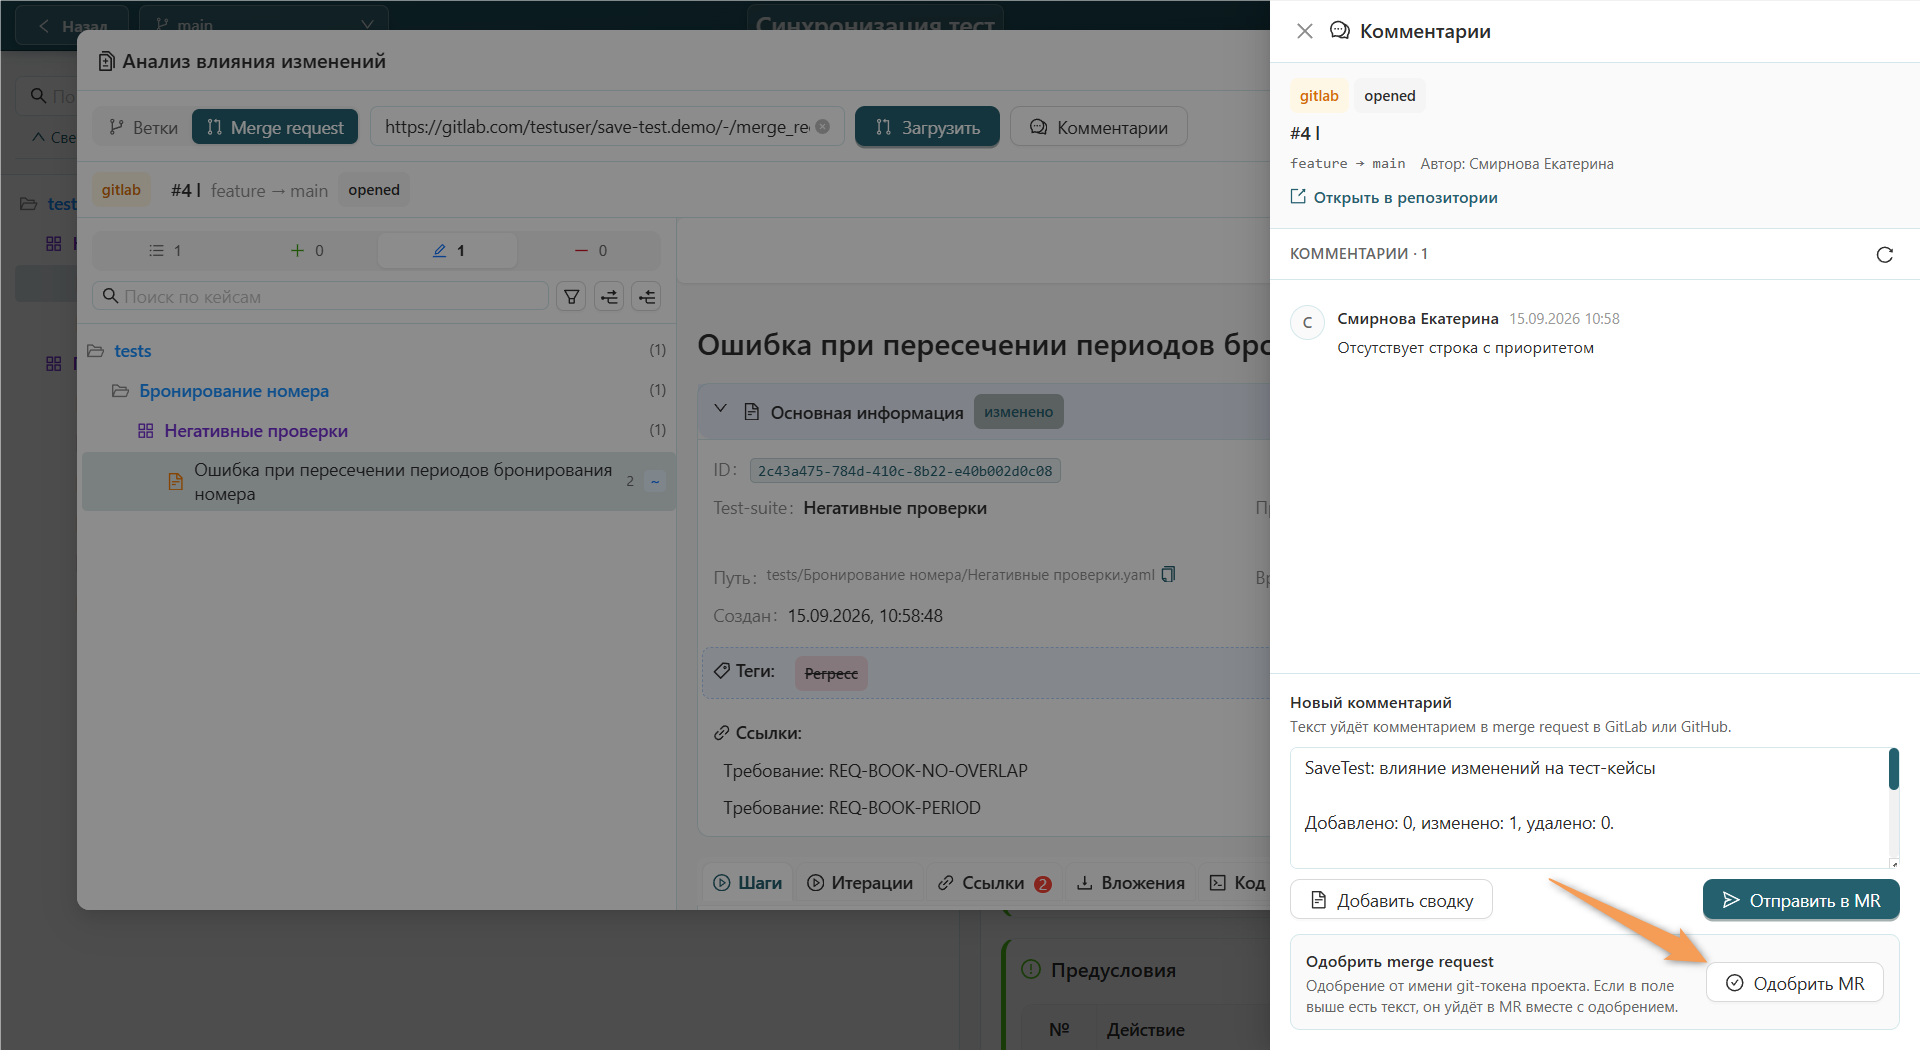Image resolution: width=1920 pixels, height=1050 pixels.
Task: Collapse the tests folder
Action: 95,351
